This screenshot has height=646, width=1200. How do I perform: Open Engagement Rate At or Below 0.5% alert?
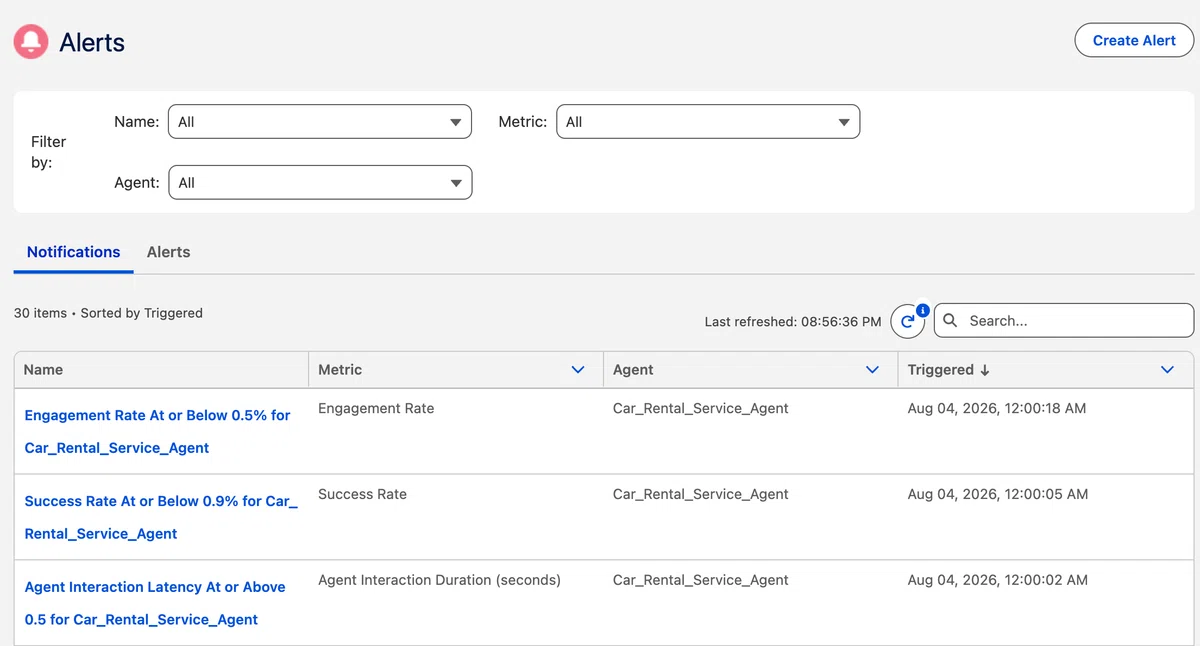coord(157,431)
